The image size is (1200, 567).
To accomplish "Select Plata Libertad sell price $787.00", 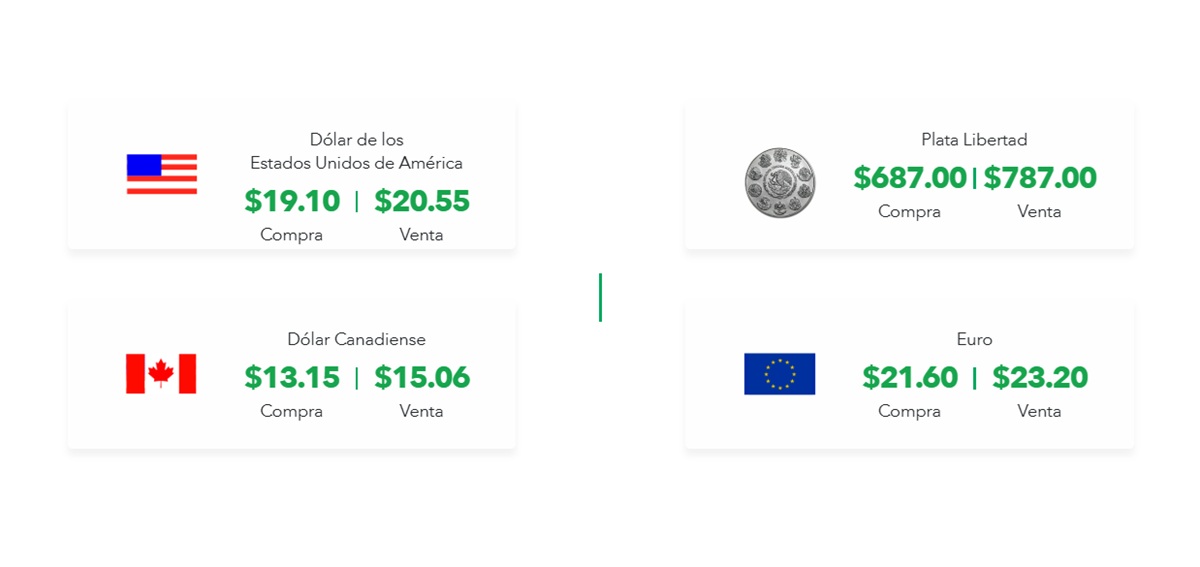I will tap(1040, 178).
